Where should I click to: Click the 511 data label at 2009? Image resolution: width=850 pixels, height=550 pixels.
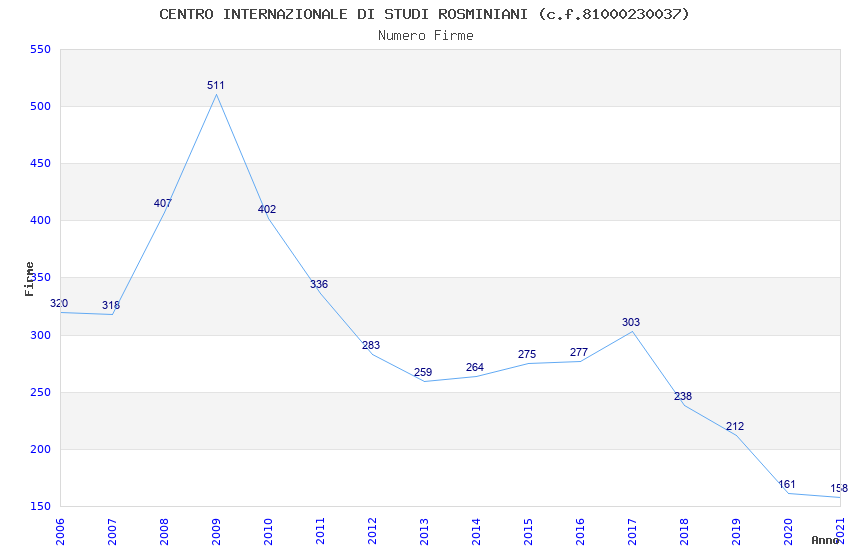click(x=216, y=85)
